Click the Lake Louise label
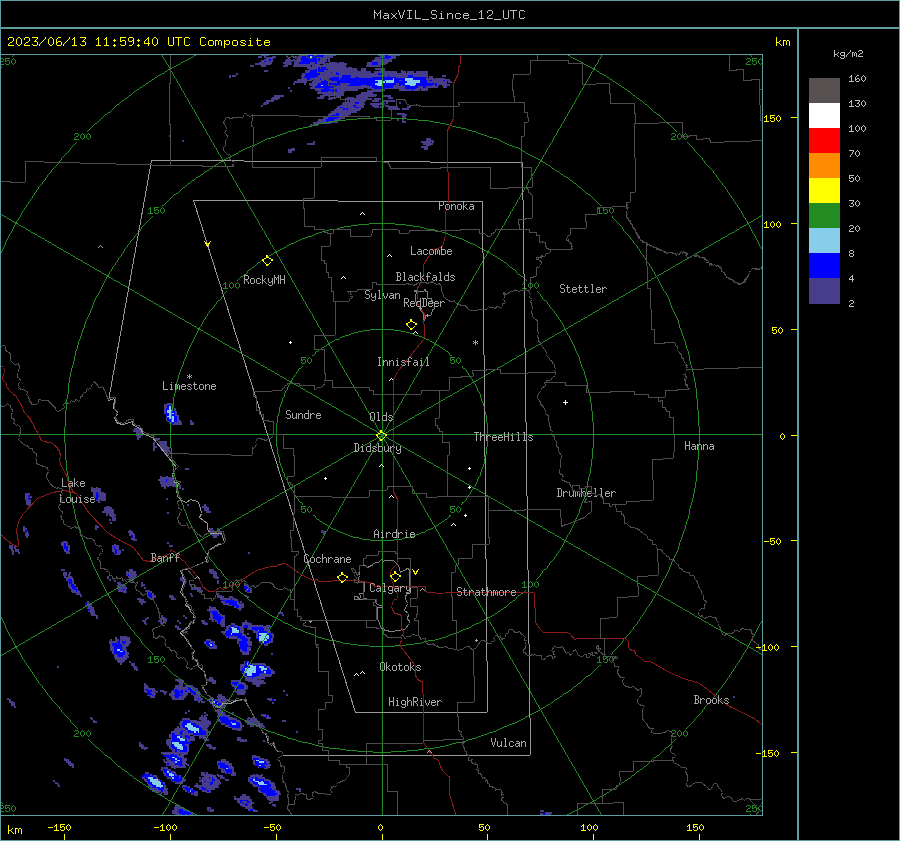This screenshot has width=900, height=841. 77,491
